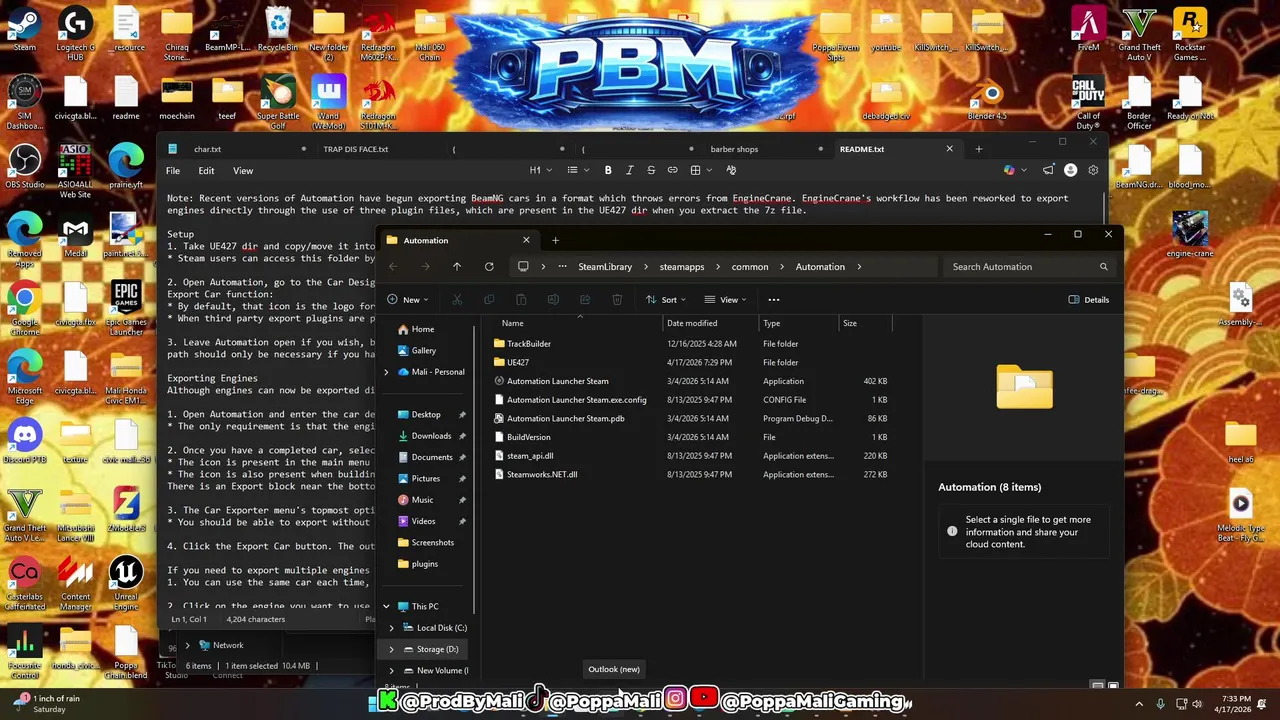
Task: Clear formatting icon in Notepad toolbar
Action: [731, 170]
